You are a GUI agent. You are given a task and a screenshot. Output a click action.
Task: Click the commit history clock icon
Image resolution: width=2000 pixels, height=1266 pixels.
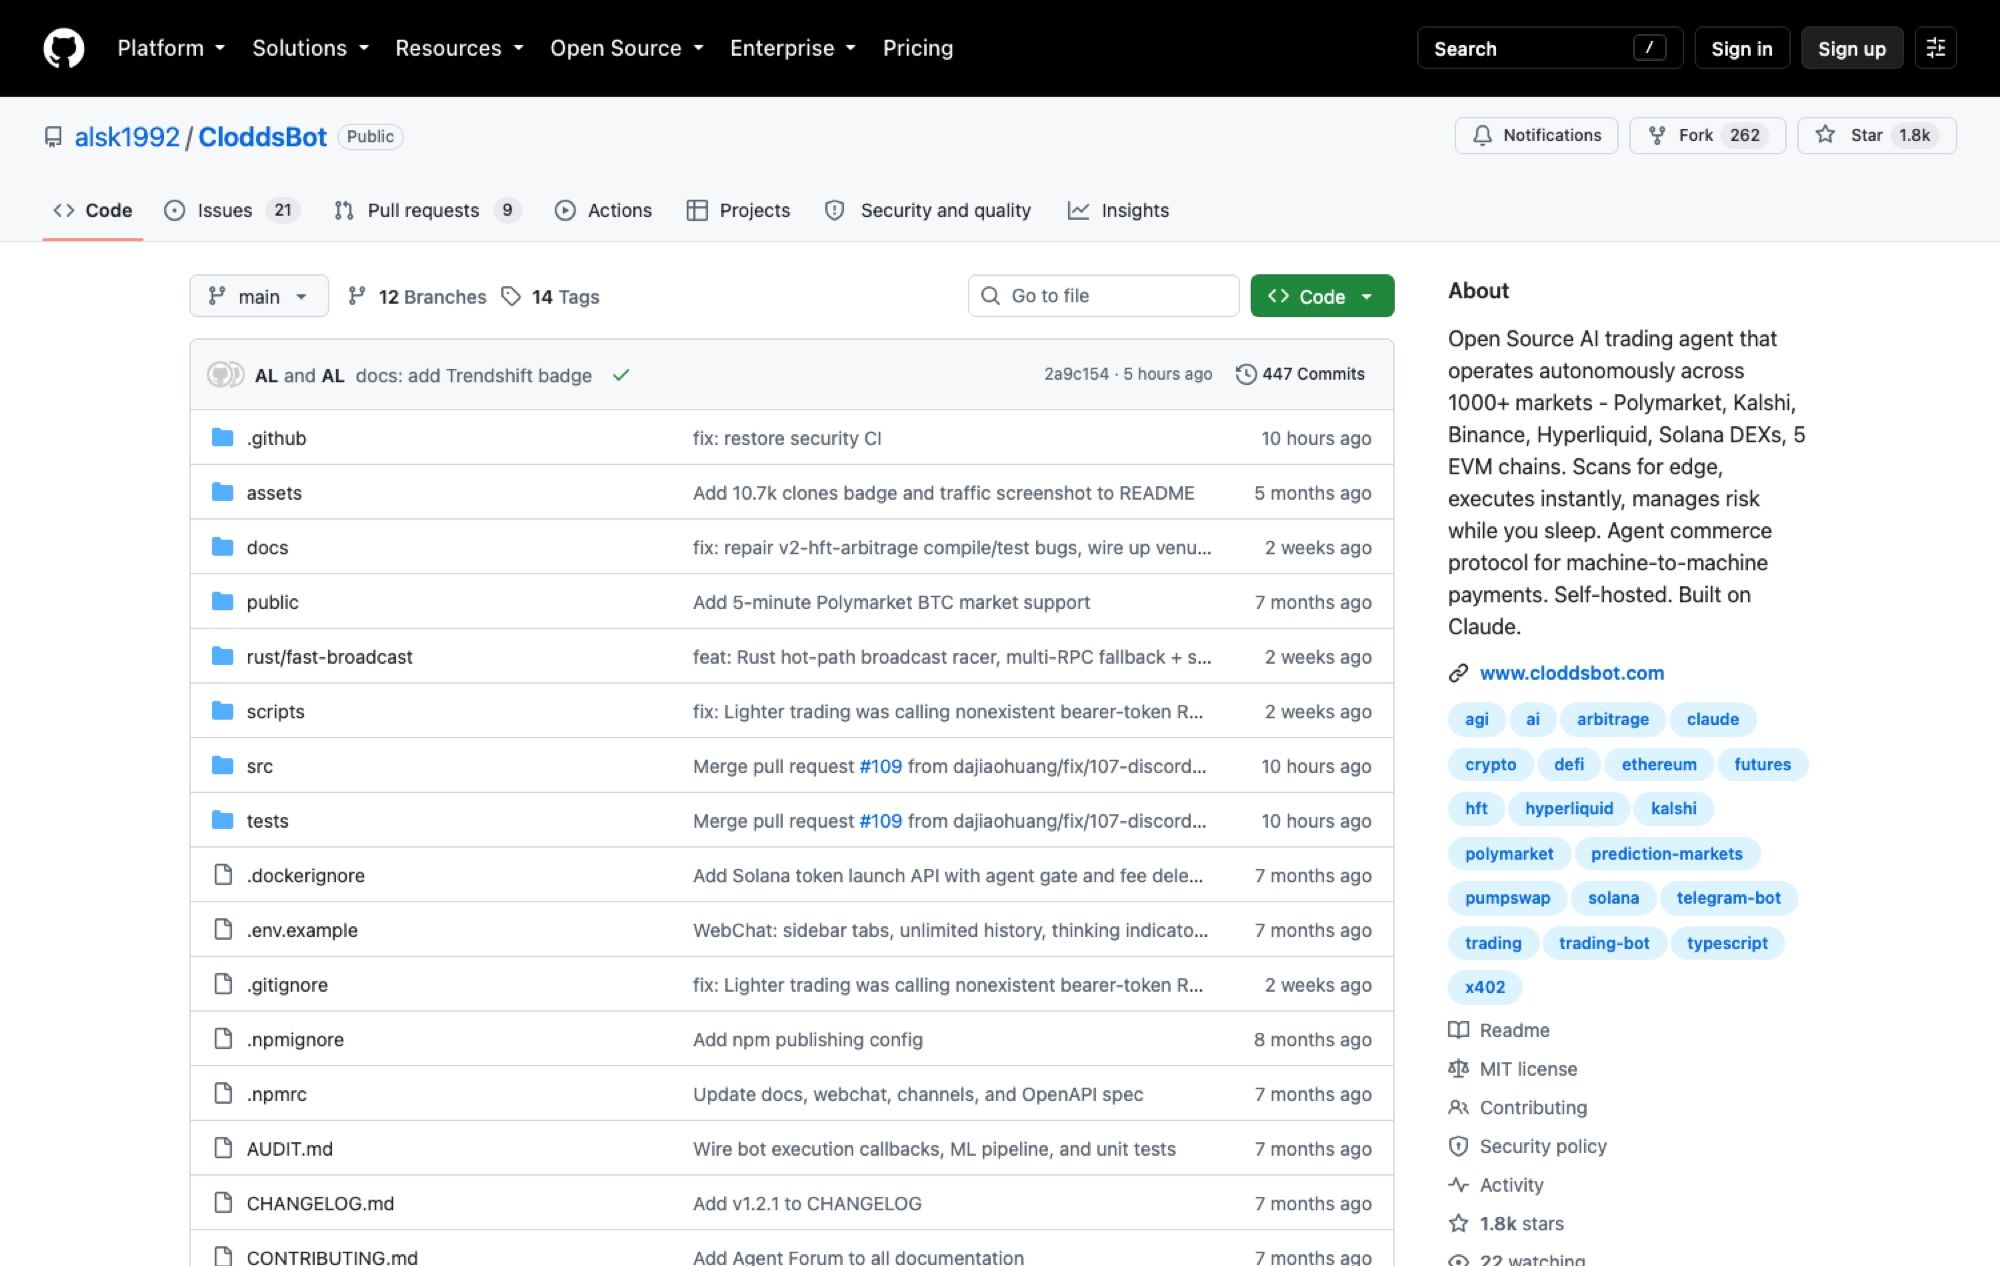click(1246, 374)
